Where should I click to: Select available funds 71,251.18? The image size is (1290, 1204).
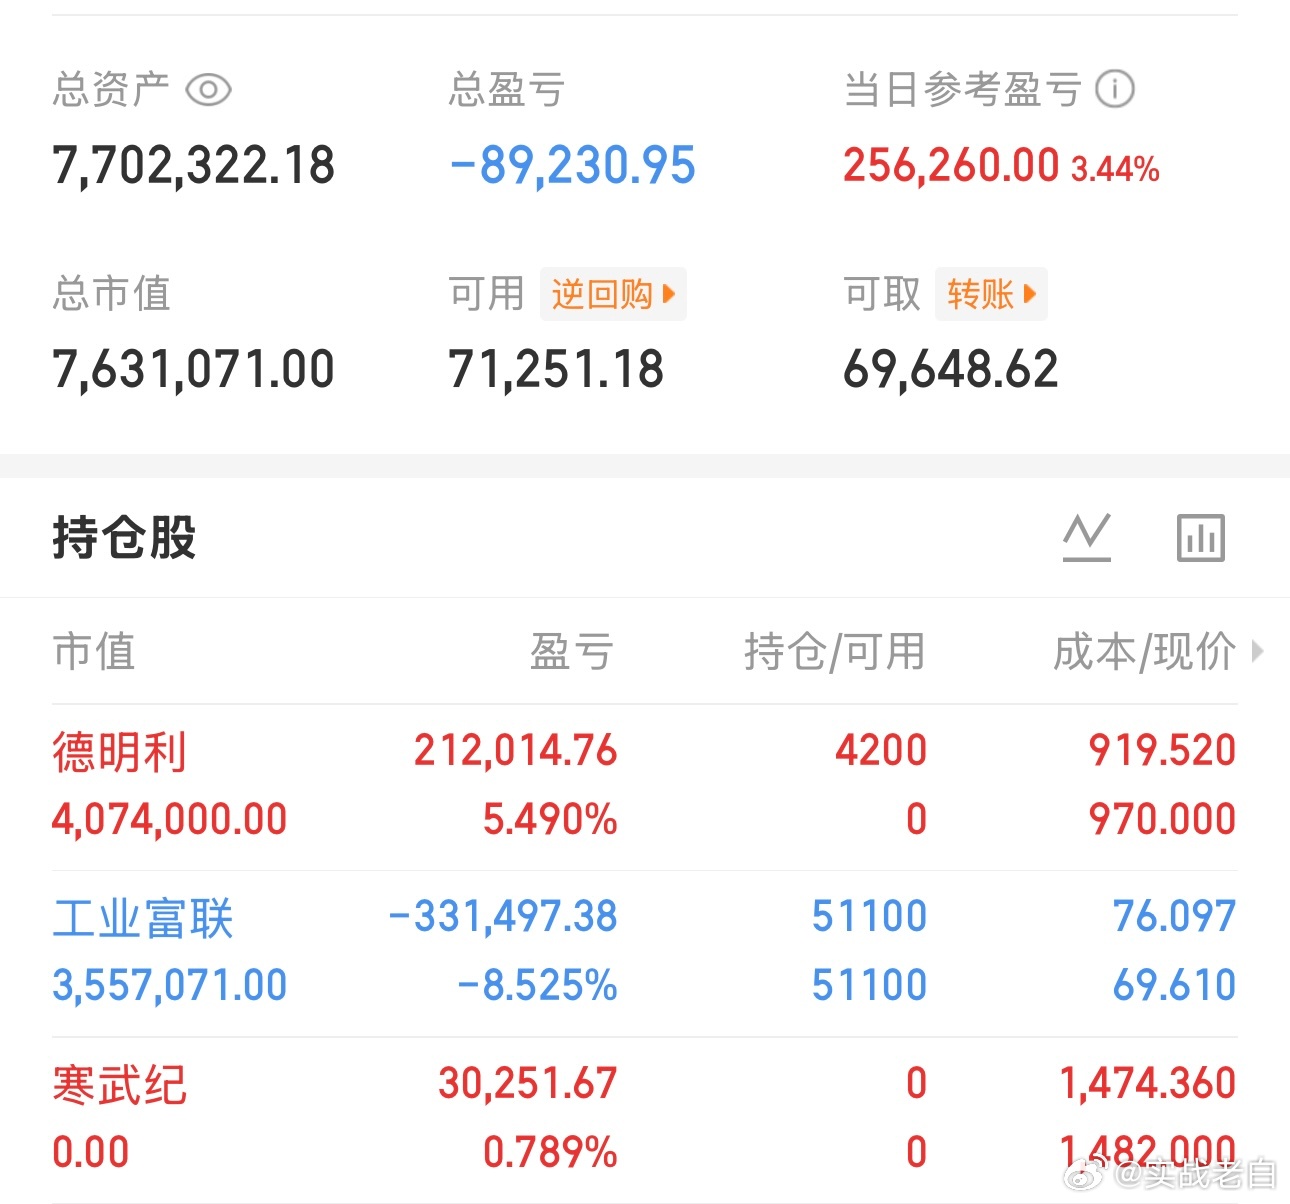point(556,370)
